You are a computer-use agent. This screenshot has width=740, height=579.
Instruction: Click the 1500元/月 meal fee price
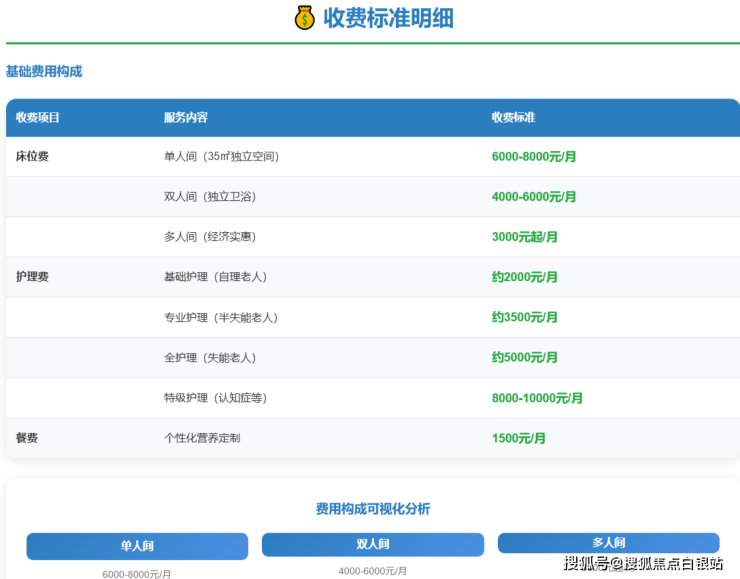coord(518,438)
